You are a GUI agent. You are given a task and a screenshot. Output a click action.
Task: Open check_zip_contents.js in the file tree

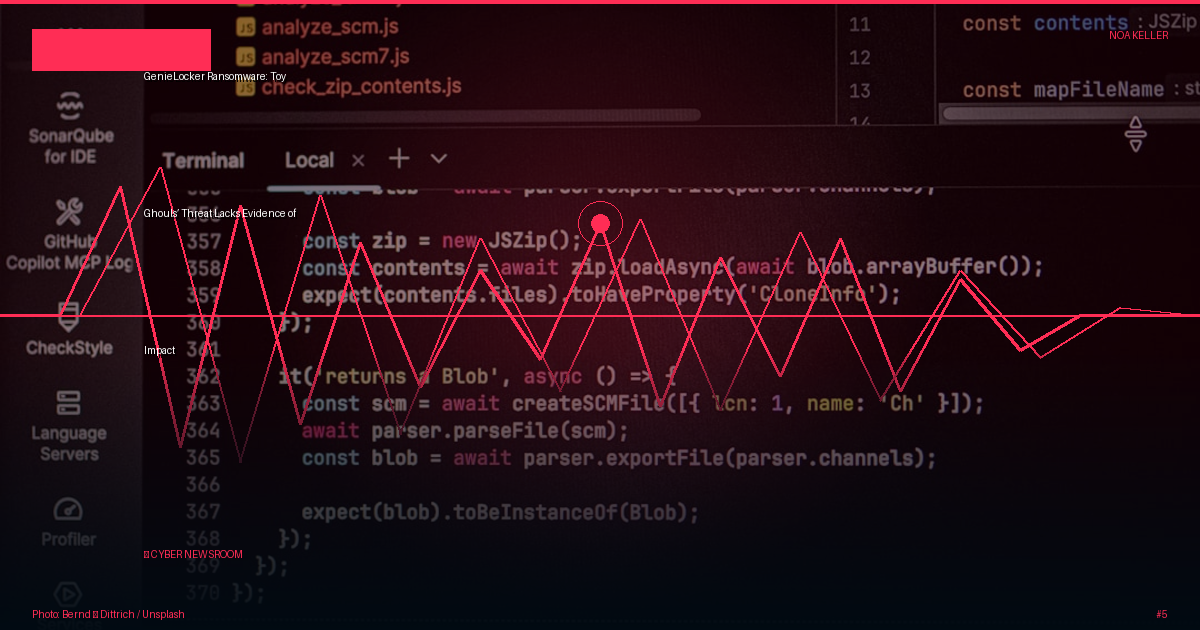(x=361, y=87)
